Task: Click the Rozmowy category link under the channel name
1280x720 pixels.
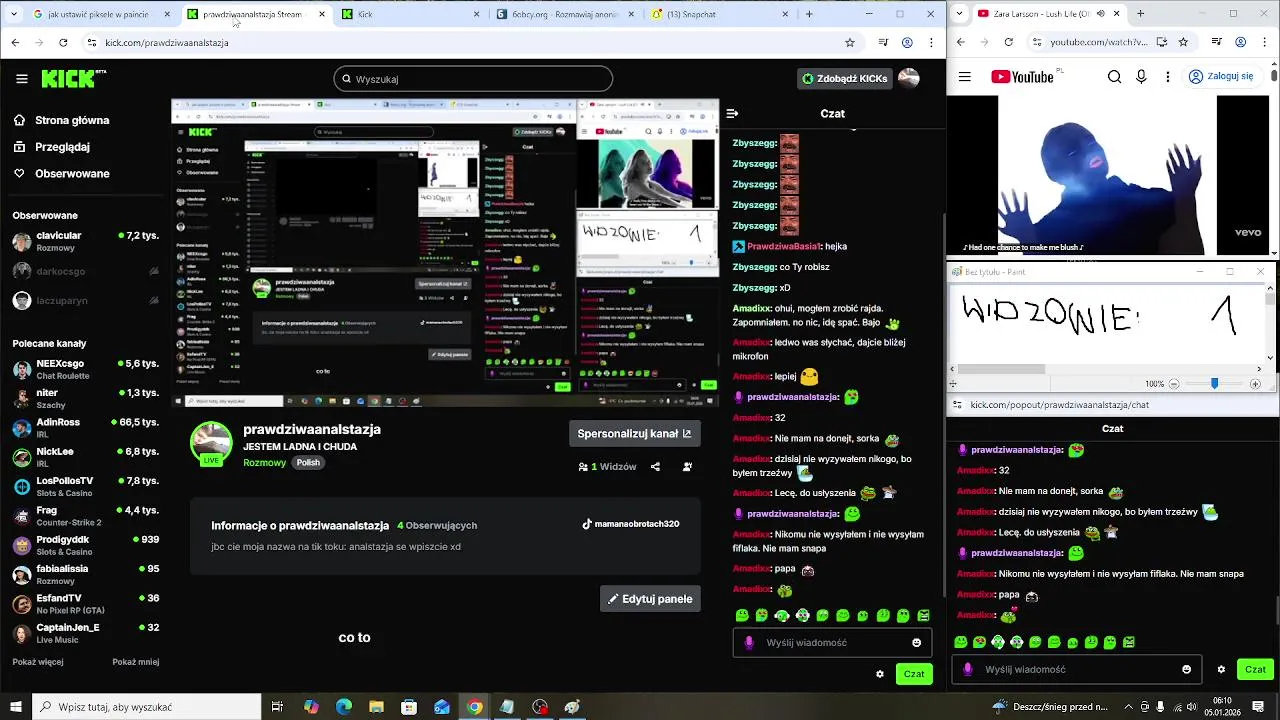Action: click(265, 463)
